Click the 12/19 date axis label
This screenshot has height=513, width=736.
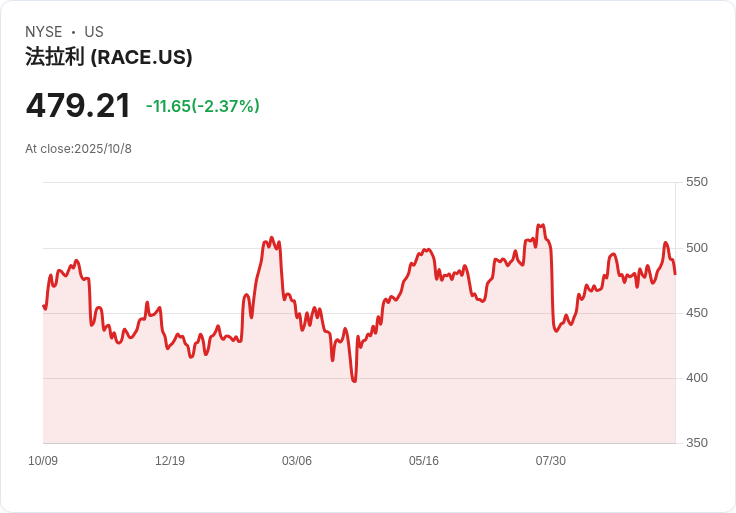[x=170, y=461]
